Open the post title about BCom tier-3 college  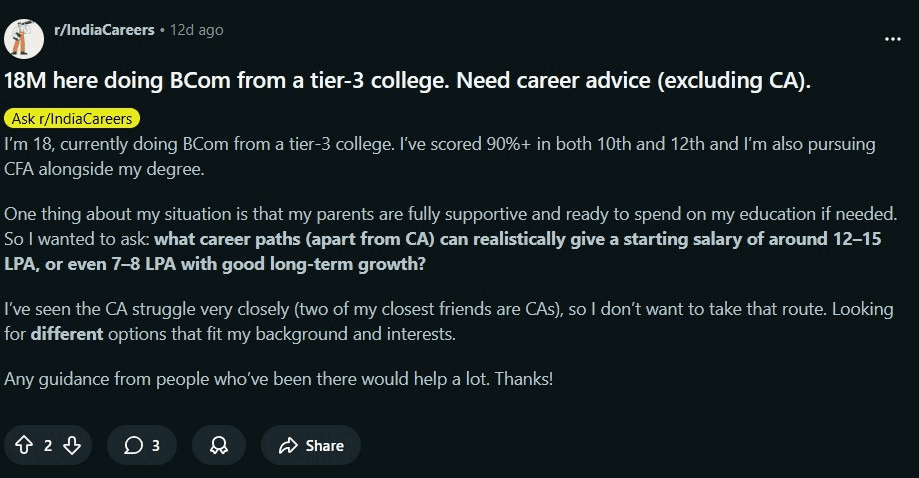(407, 81)
